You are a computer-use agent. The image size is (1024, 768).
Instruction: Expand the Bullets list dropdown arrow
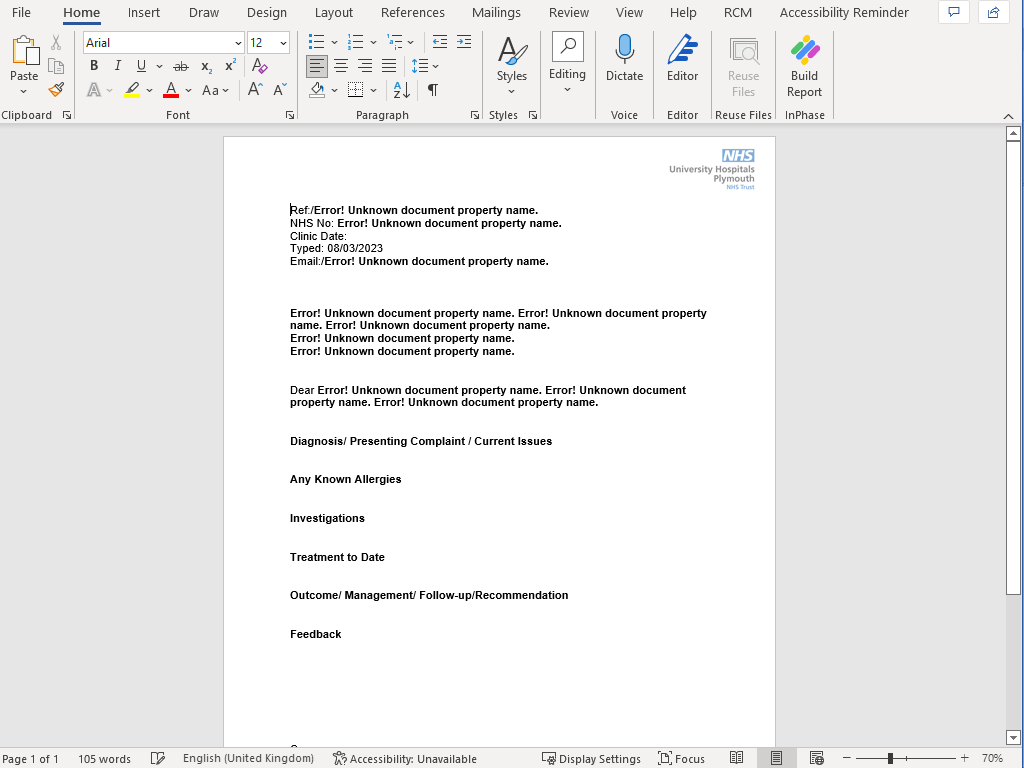pos(334,42)
